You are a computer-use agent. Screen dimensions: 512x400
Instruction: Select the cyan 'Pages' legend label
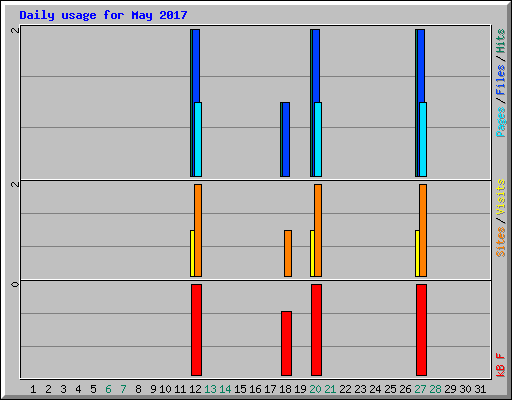click(501, 122)
